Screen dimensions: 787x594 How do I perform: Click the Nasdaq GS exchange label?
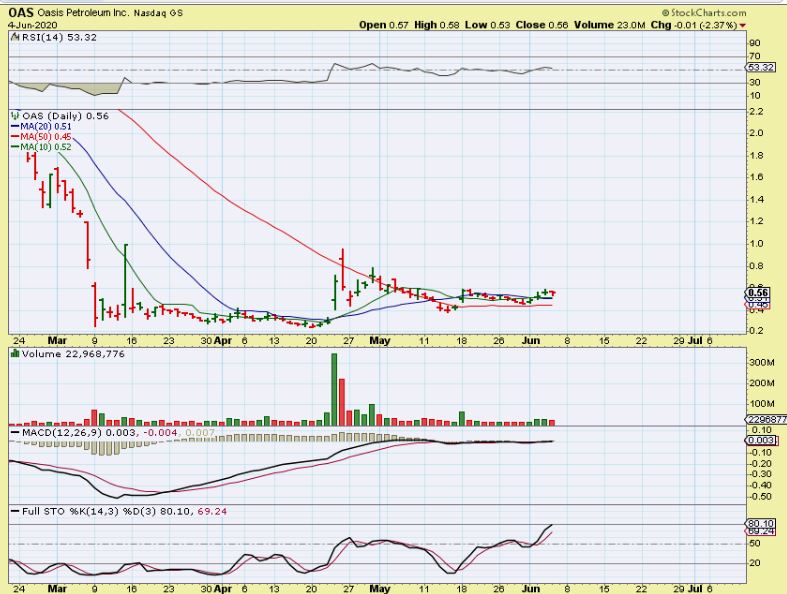158,14
